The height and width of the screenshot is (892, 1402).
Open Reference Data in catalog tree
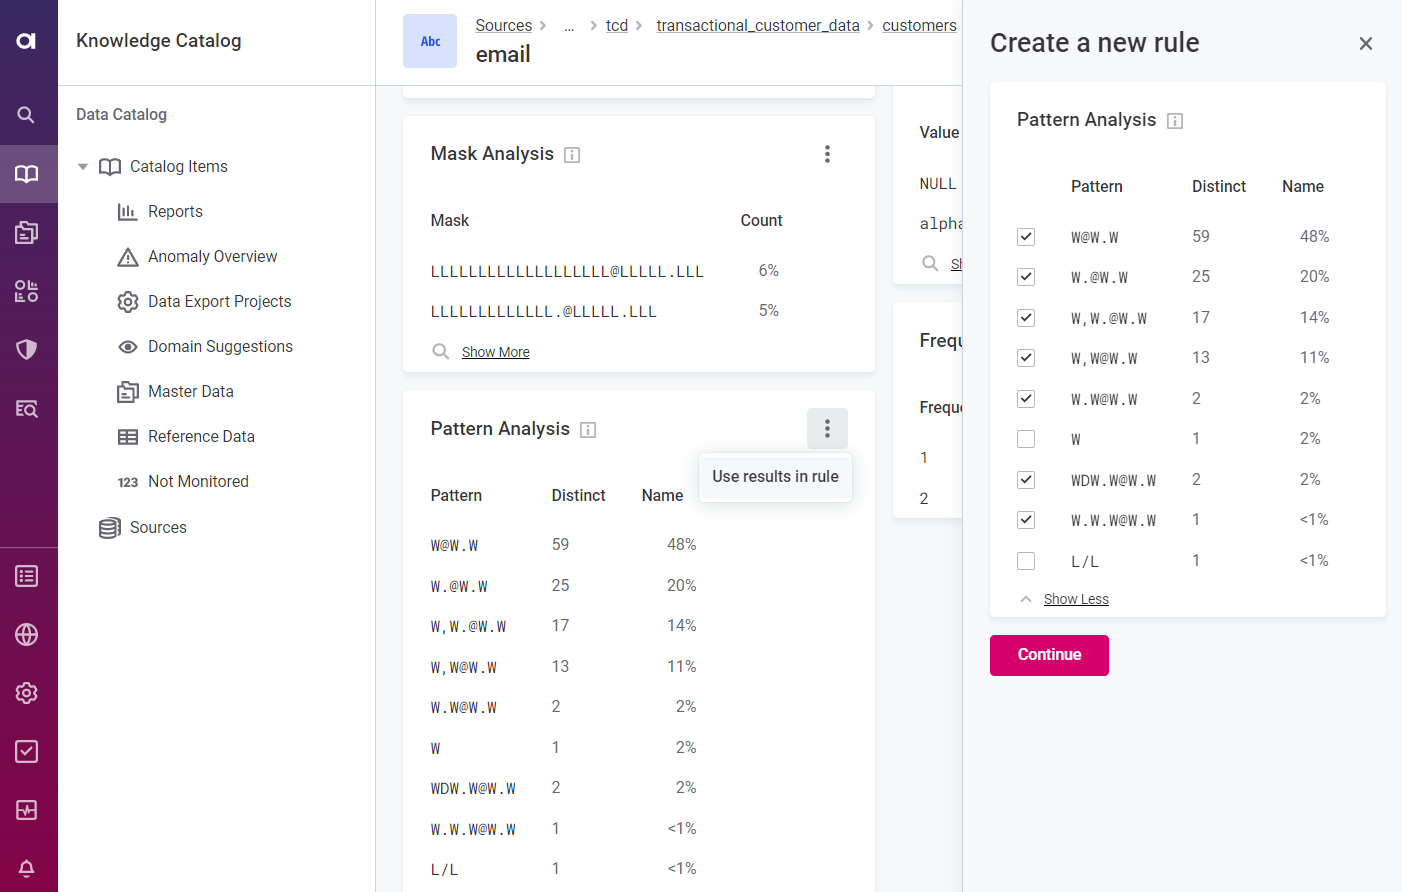[201, 437]
